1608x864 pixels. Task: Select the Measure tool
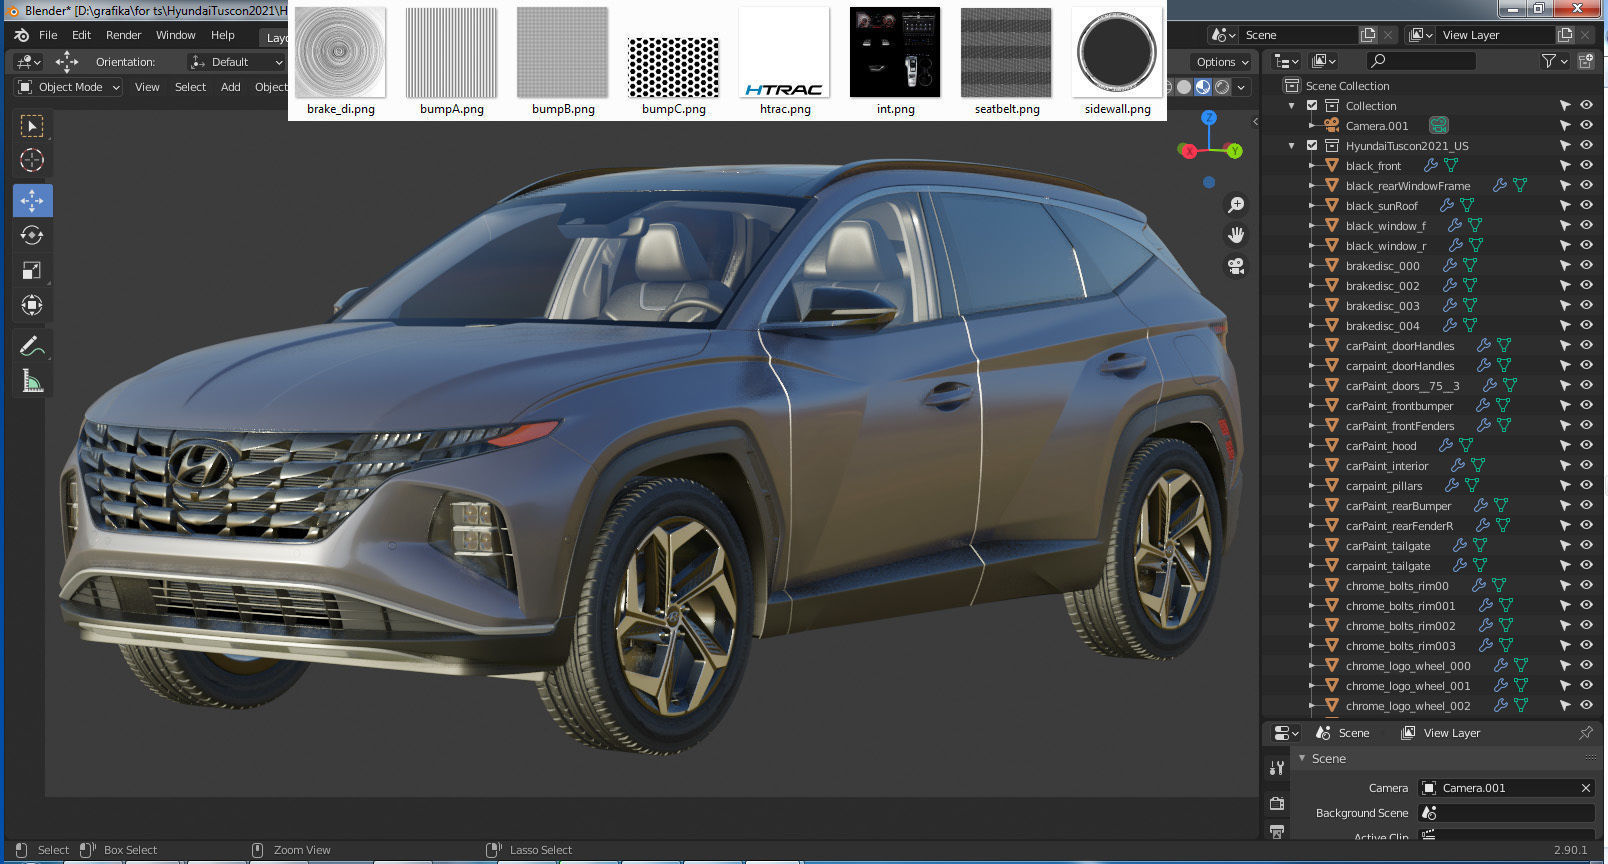tap(32, 381)
